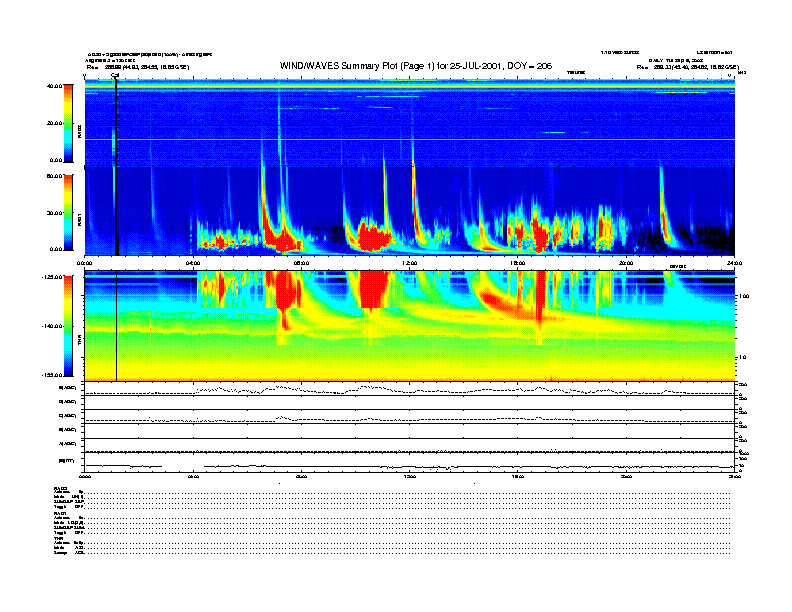This screenshot has height=612, width=792.
Task: Click the red burst near 10:30 in RAD1
Action: (374, 236)
